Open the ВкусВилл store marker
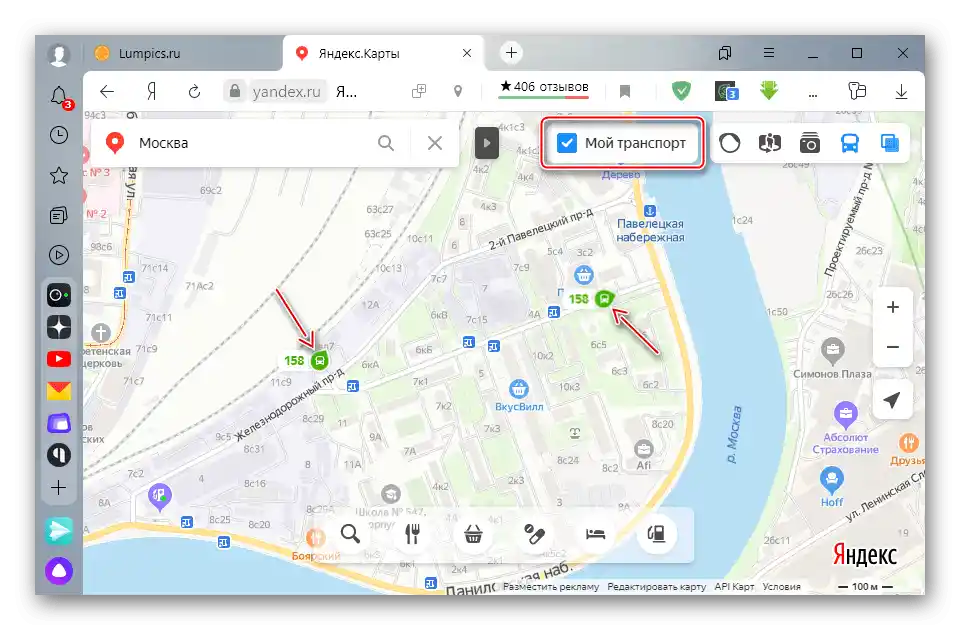The height and width of the screenshot is (630, 960). point(519,389)
